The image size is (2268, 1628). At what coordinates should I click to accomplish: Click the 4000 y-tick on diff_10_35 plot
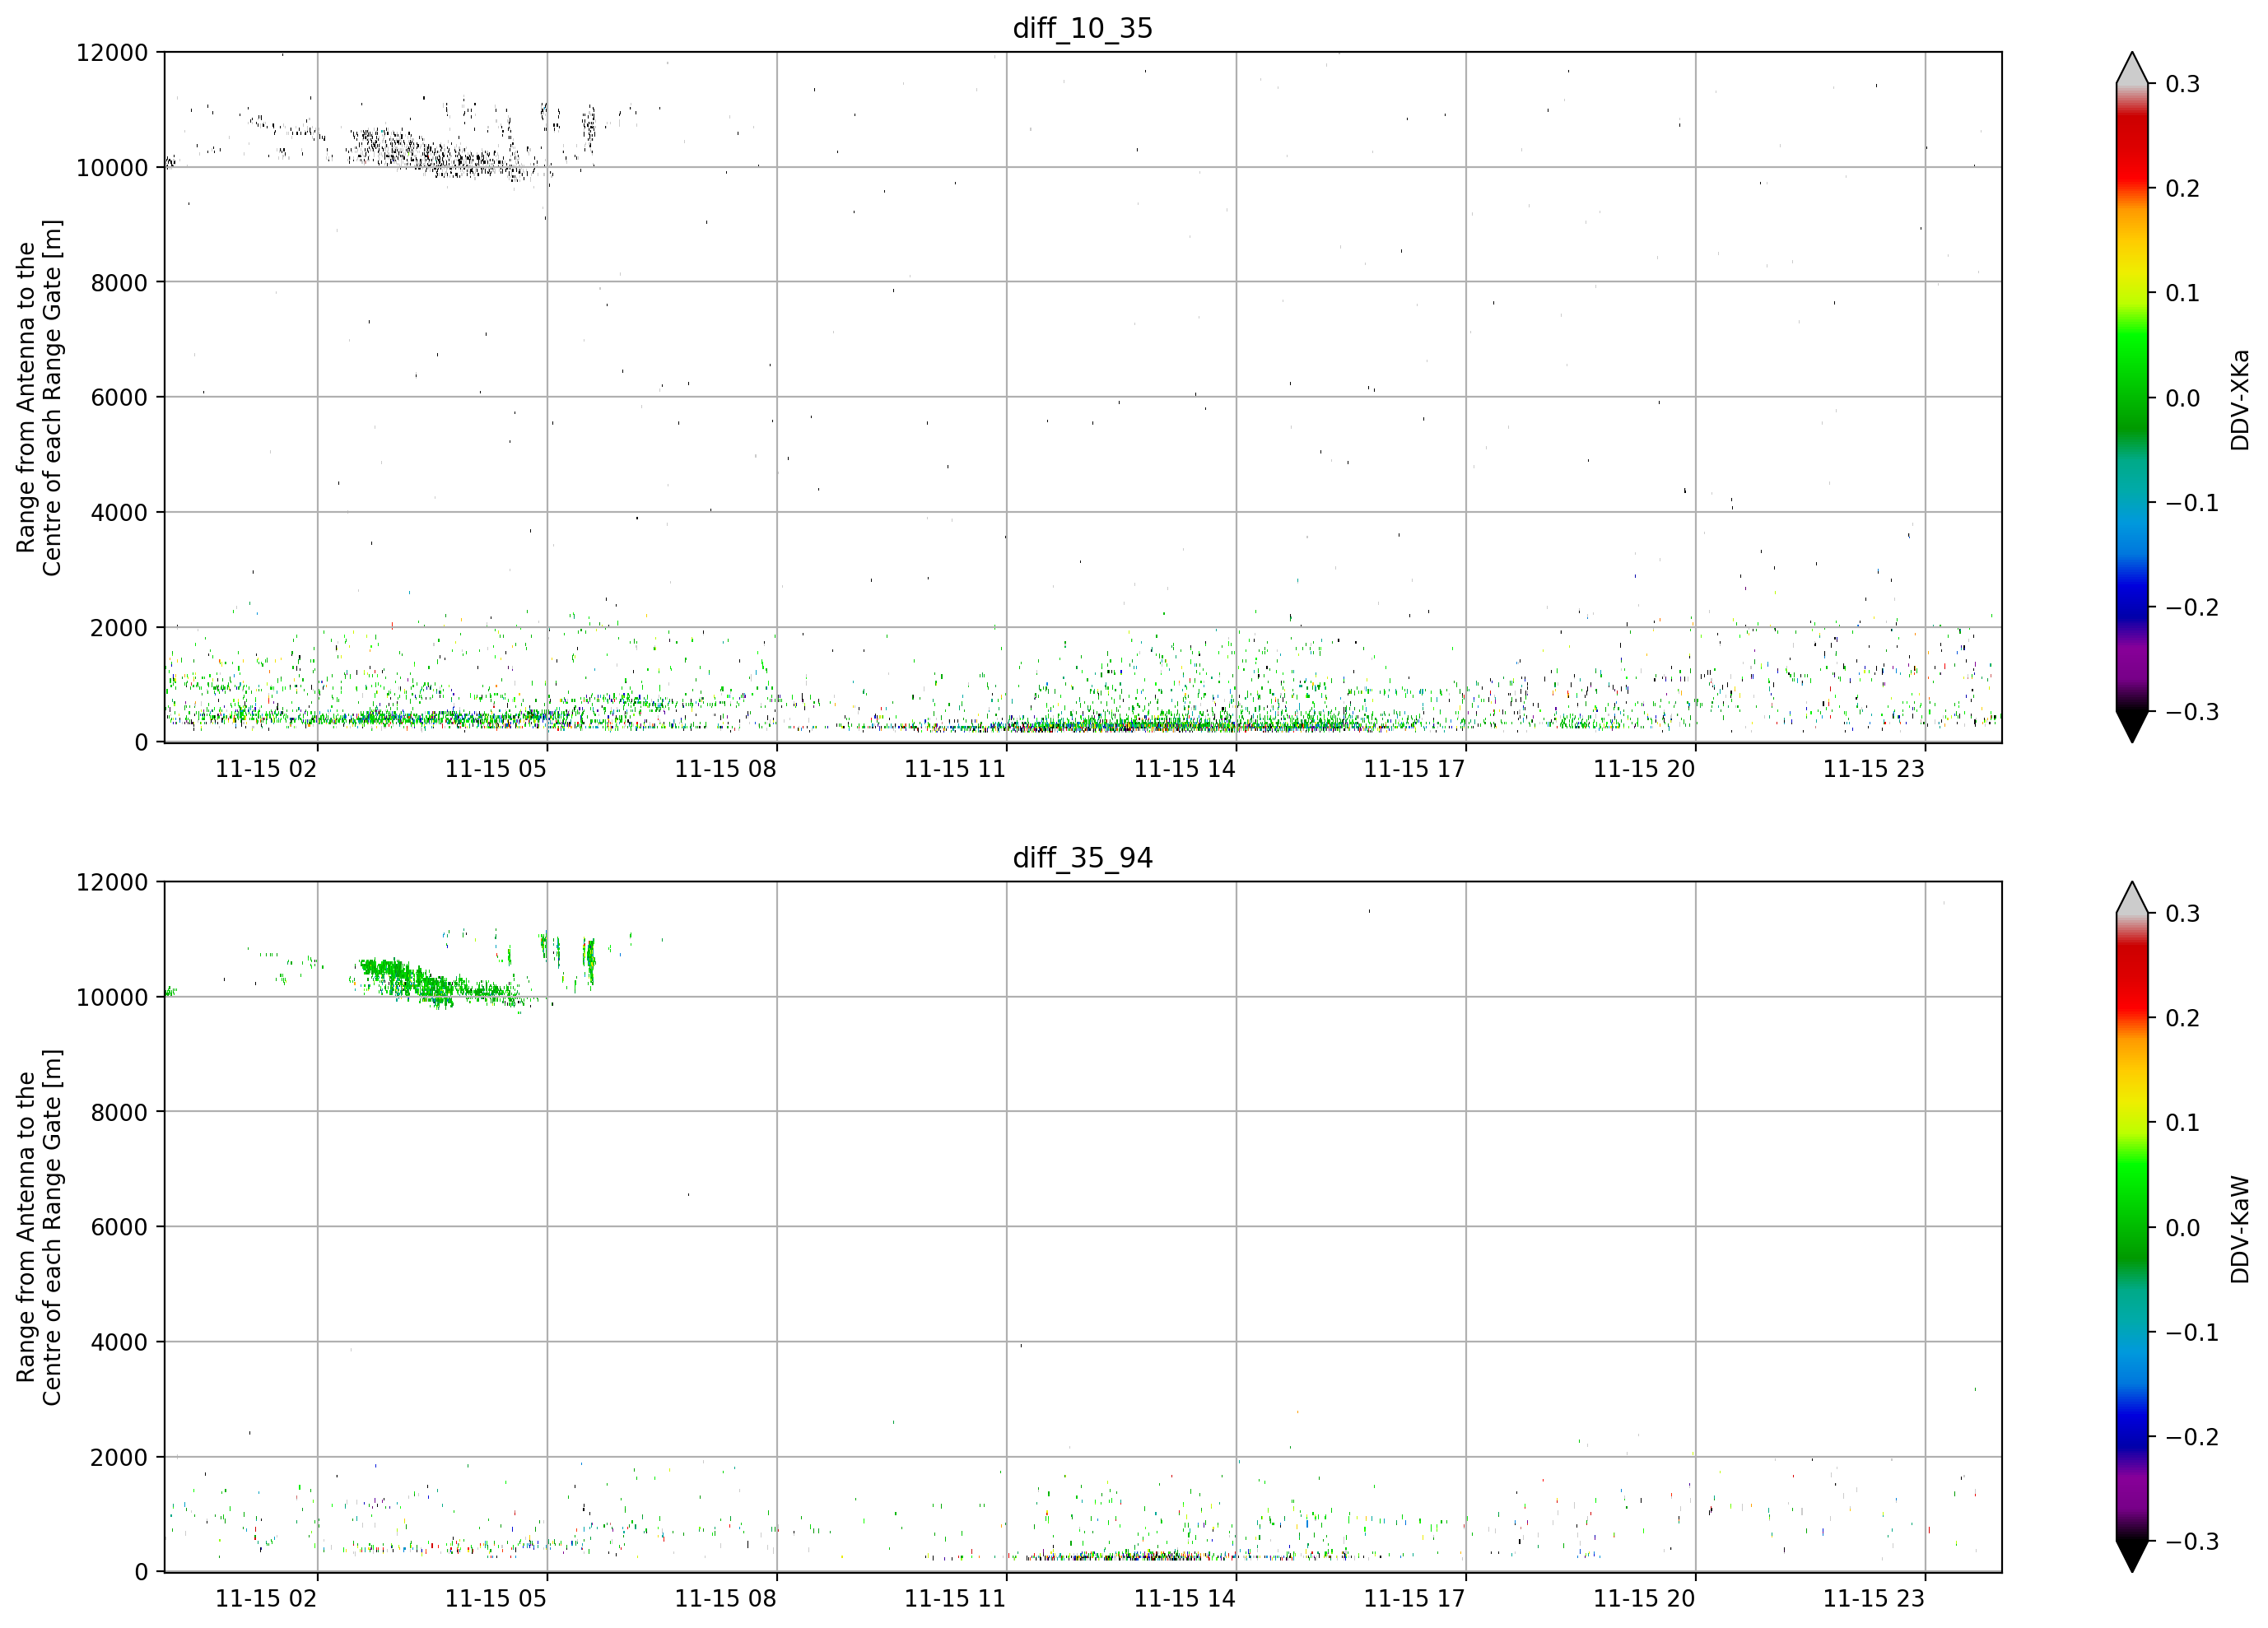119,512
